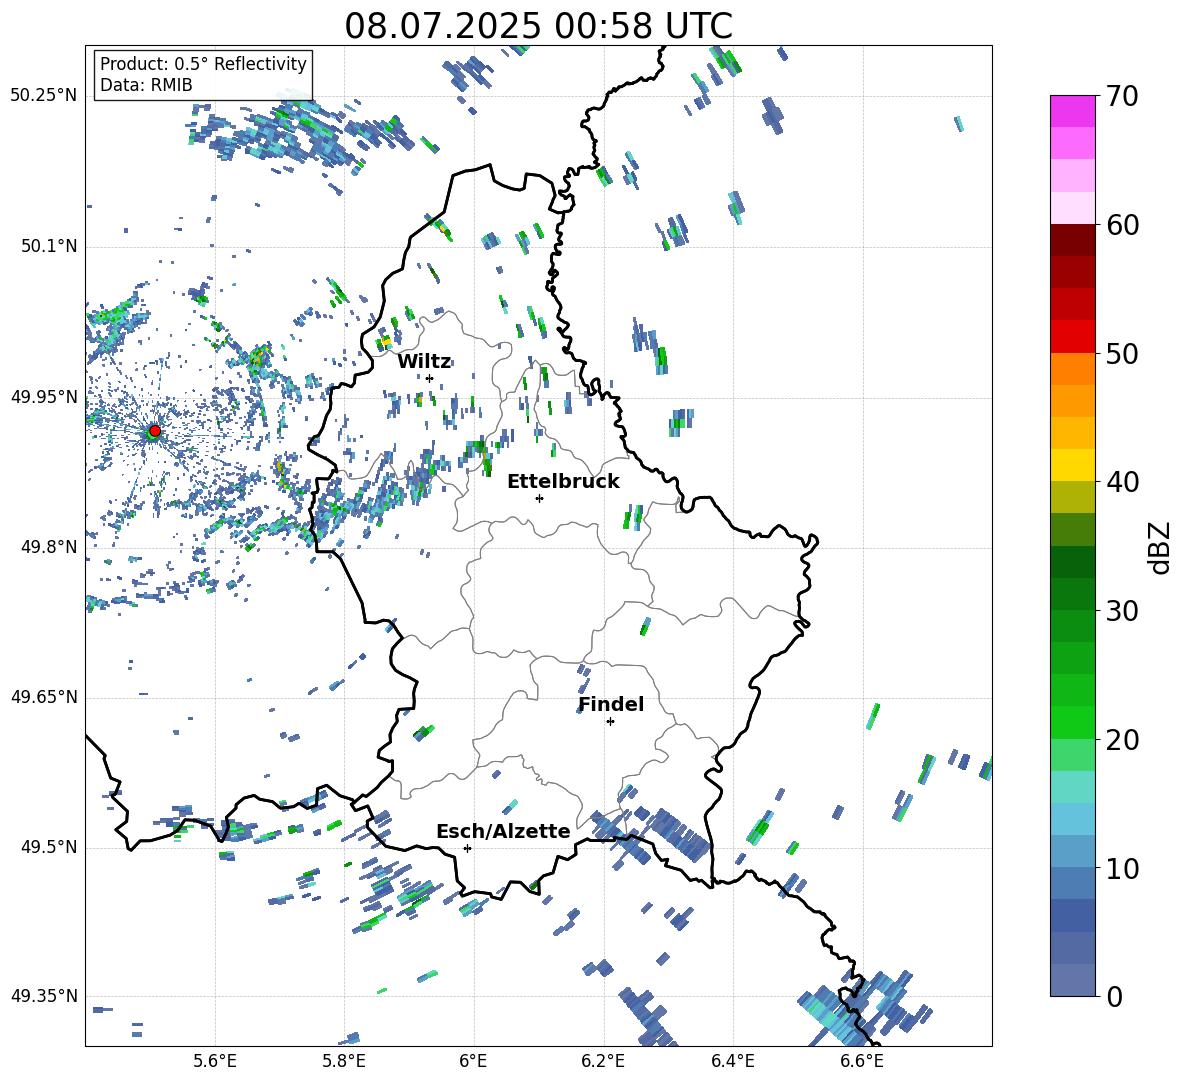Click the 49.95°N latitude label
The width and height of the screenshot is (1184, 1081).
coord(44,397)
